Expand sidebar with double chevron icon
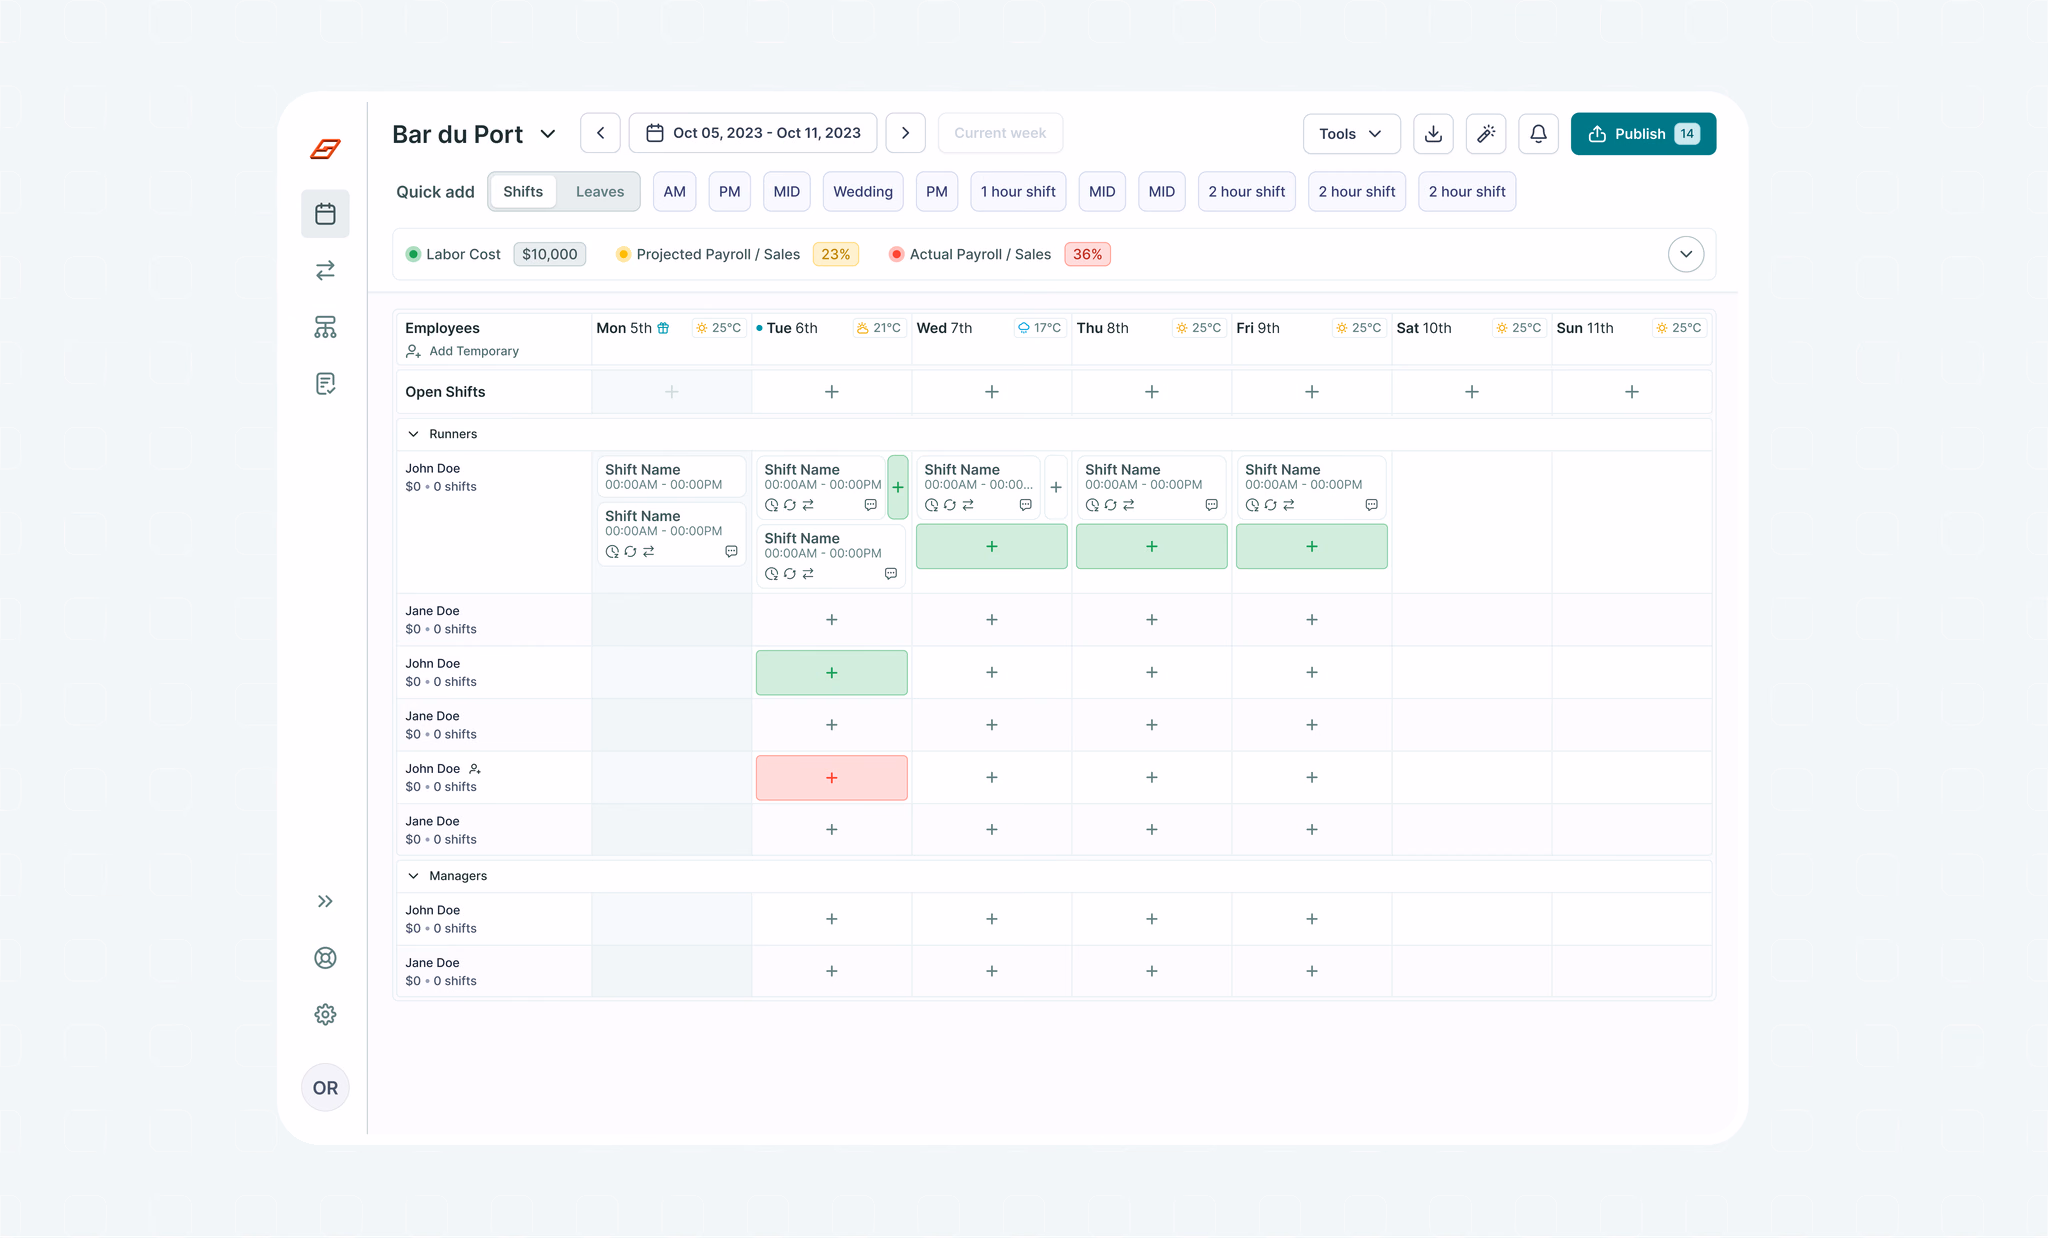2048x1238 pixels. pyautogui.click(x=325, y=901)
